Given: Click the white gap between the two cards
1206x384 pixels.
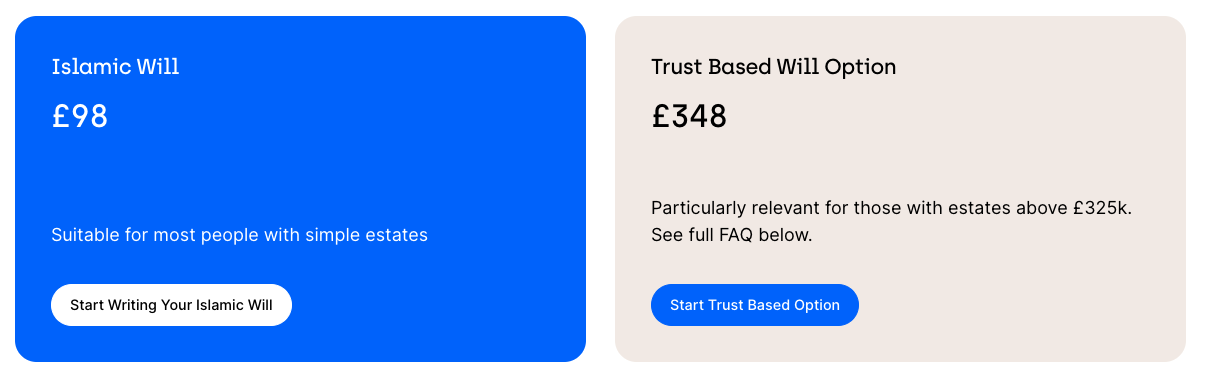Looking at the screenshot, I should pyautogui.click(x=600, y=190).
